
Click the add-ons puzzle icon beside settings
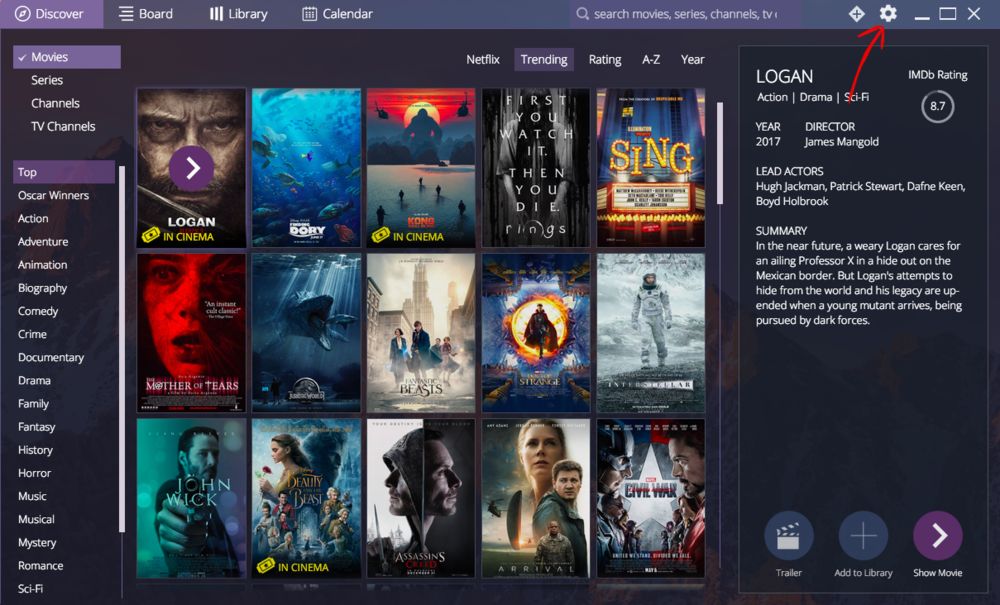point(857,13)
